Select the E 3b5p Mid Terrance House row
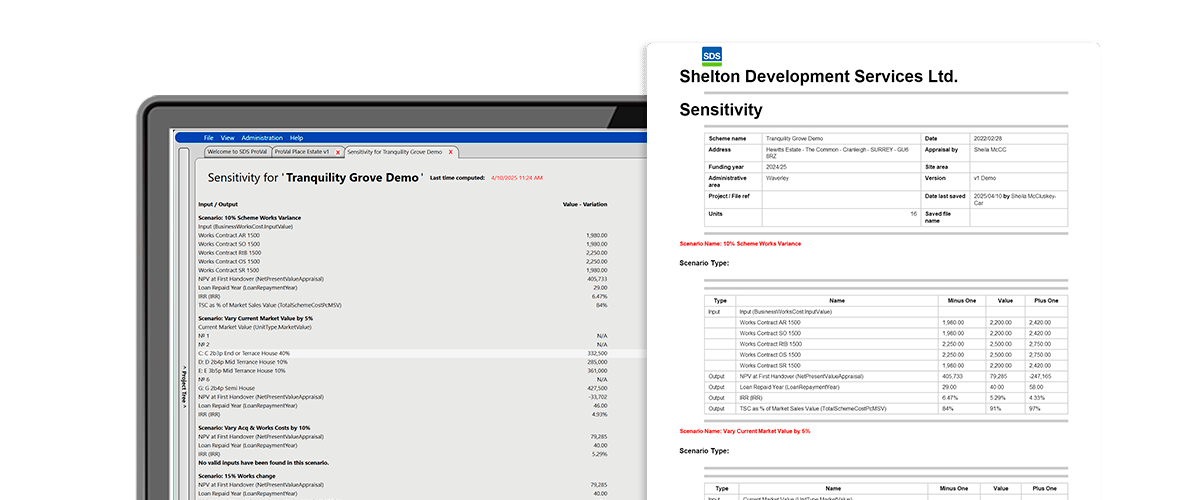The width and height of the screenshot is (1200, 500). [x=402, y=370]
